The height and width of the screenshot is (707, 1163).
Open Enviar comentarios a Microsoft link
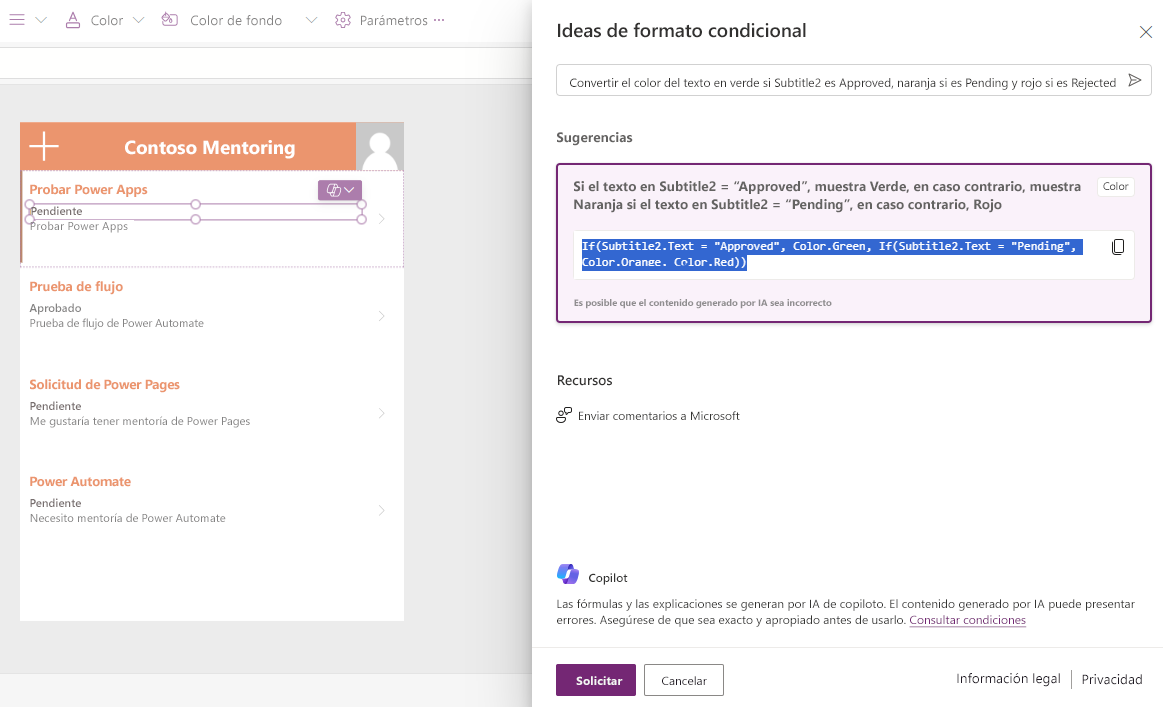click(659, 416)
